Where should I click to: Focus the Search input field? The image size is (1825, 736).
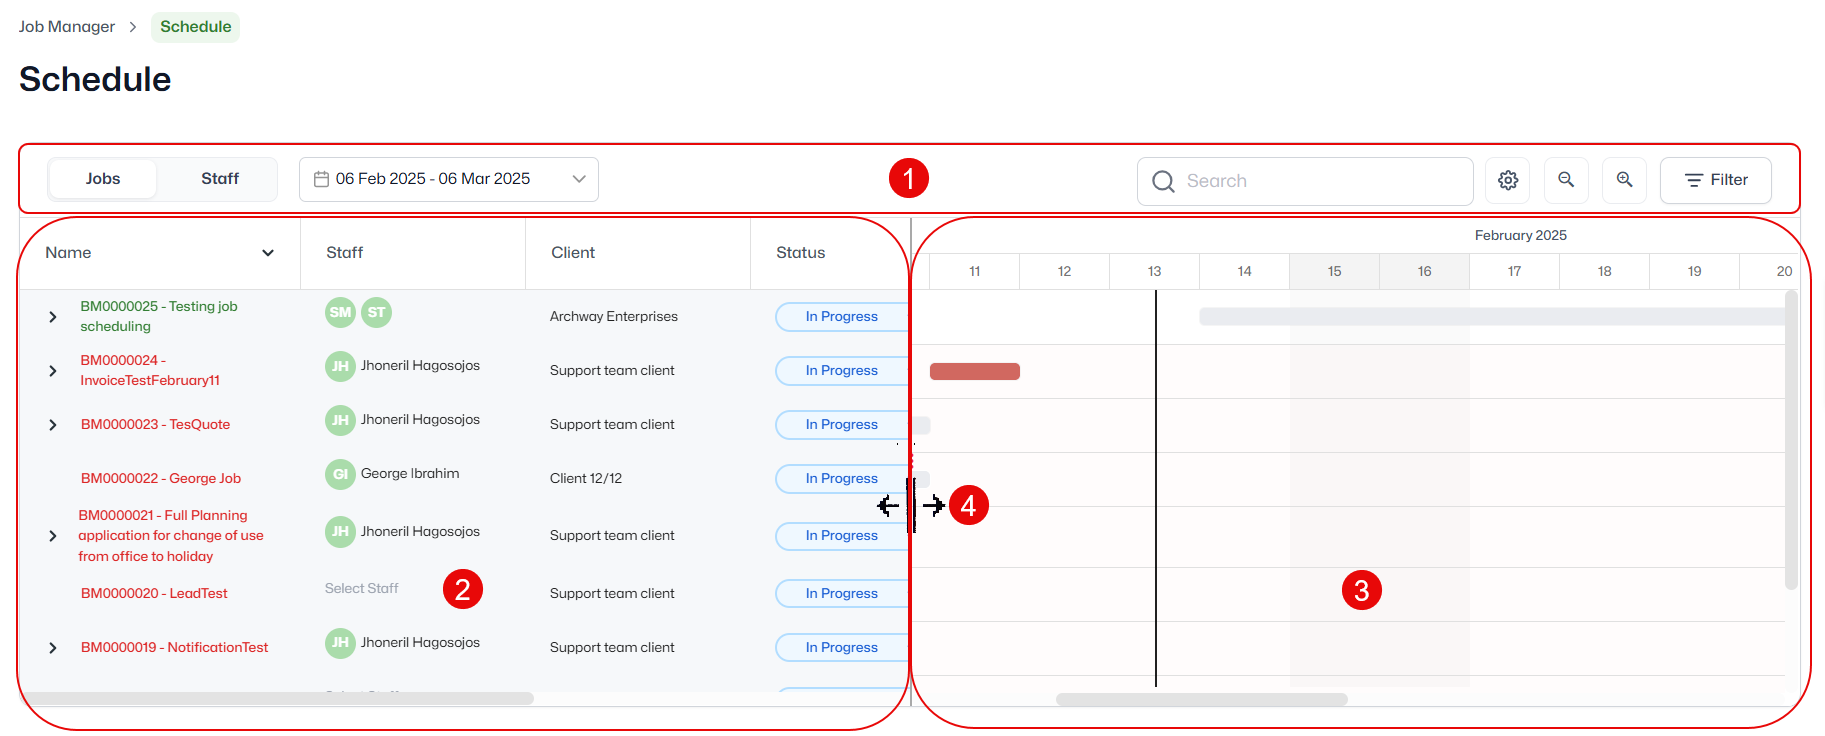point(1305,181)
